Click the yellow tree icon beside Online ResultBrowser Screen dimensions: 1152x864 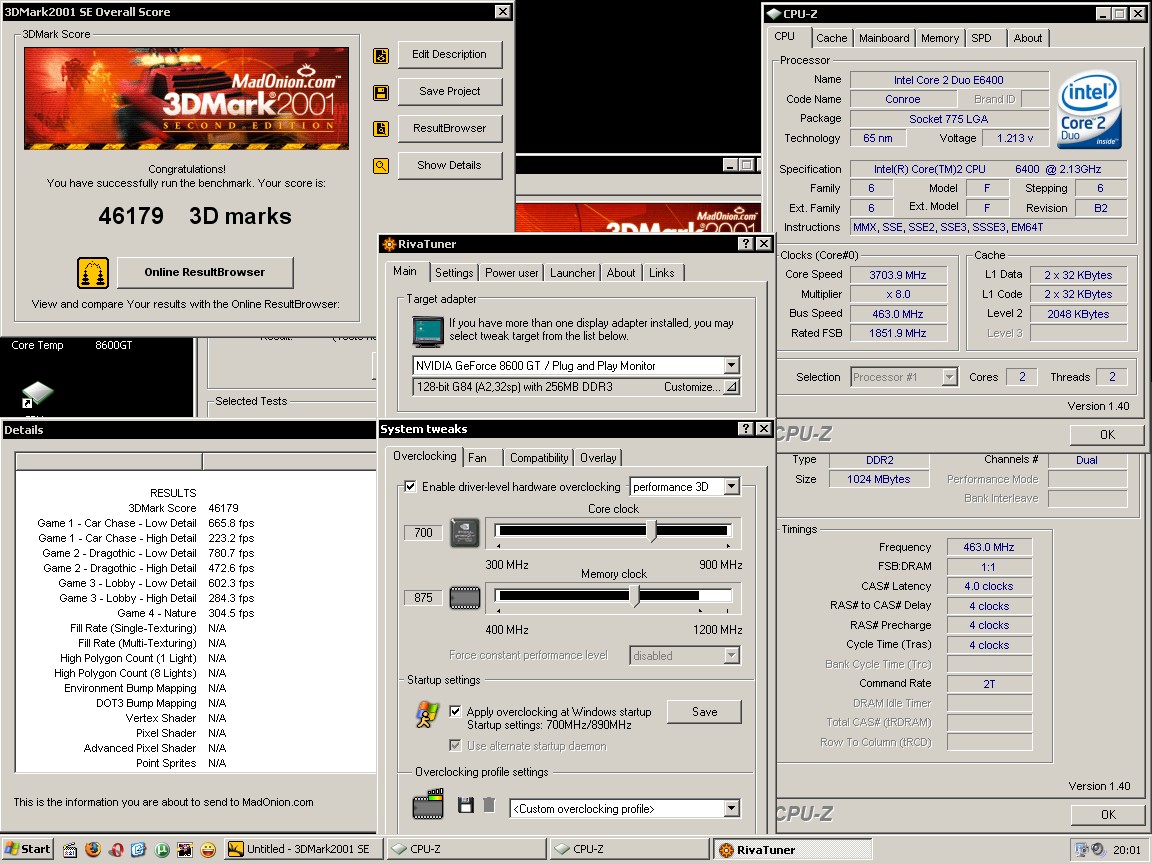coord(93,273)
